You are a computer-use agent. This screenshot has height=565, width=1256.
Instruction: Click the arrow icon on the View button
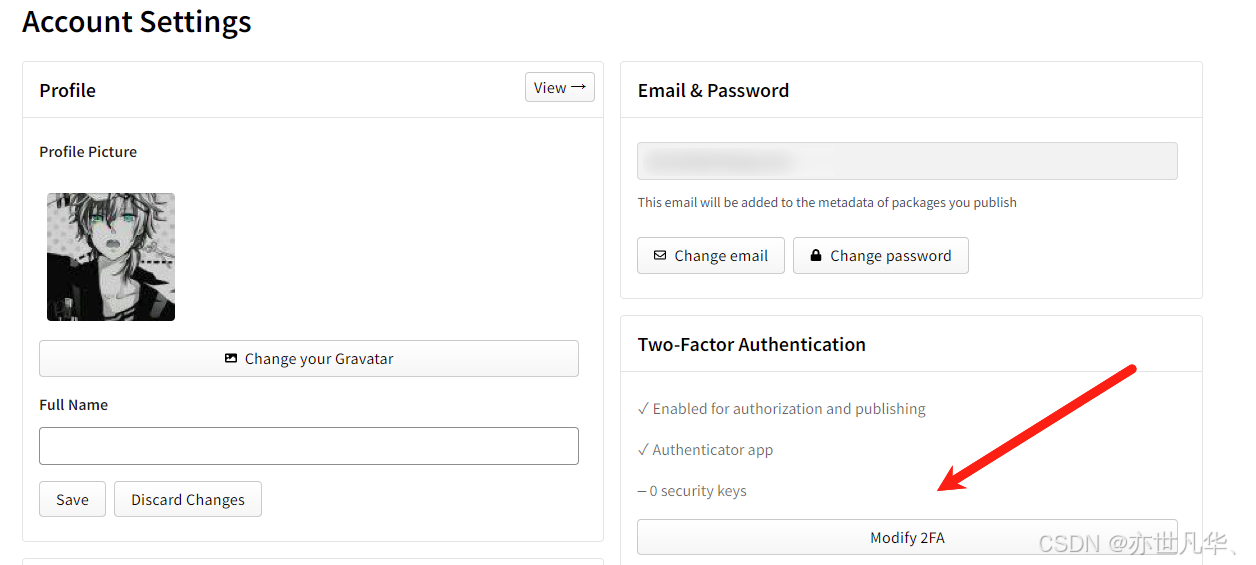coord(579,88)
